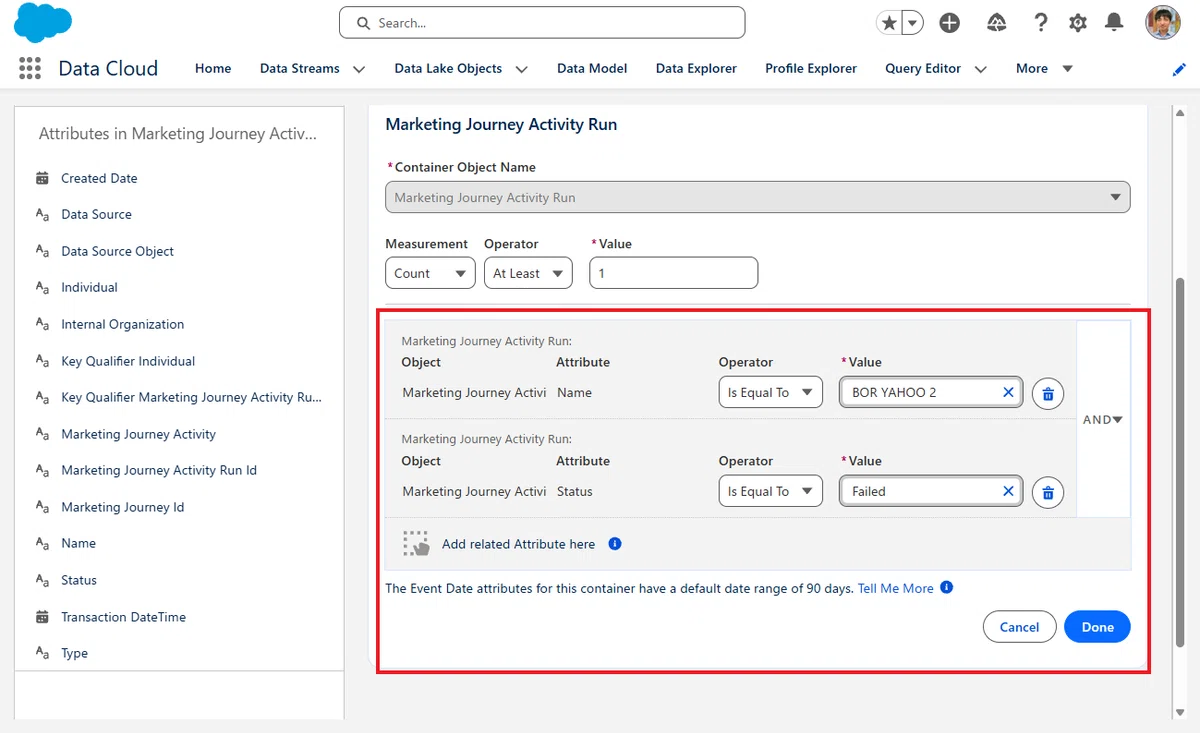1200x733 pixels.
Task: Open the Data Explorer tab
Action: (696, 68)
